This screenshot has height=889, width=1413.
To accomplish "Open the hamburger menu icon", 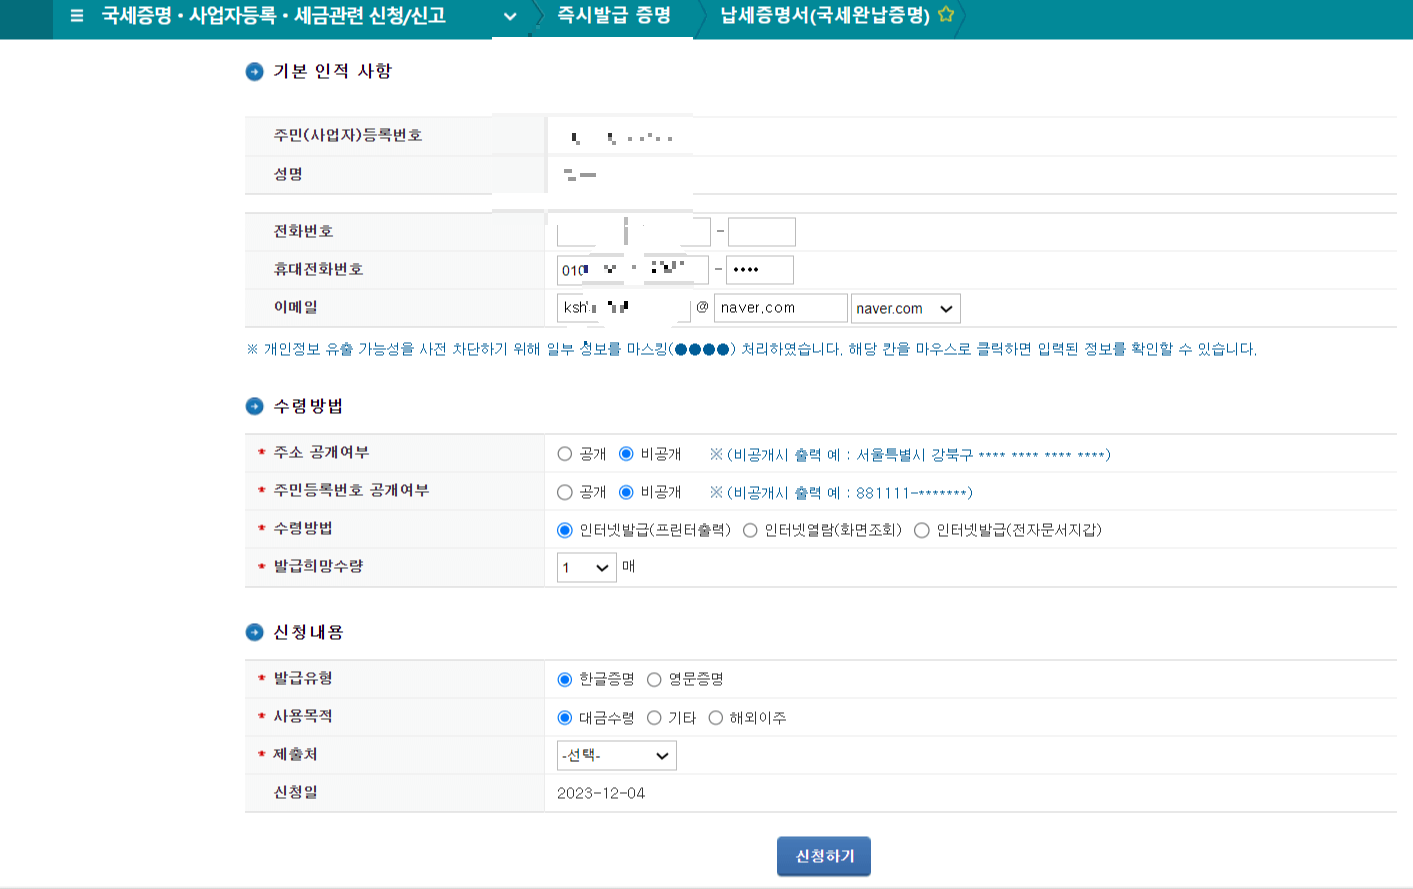I will (x=77, y=16).
